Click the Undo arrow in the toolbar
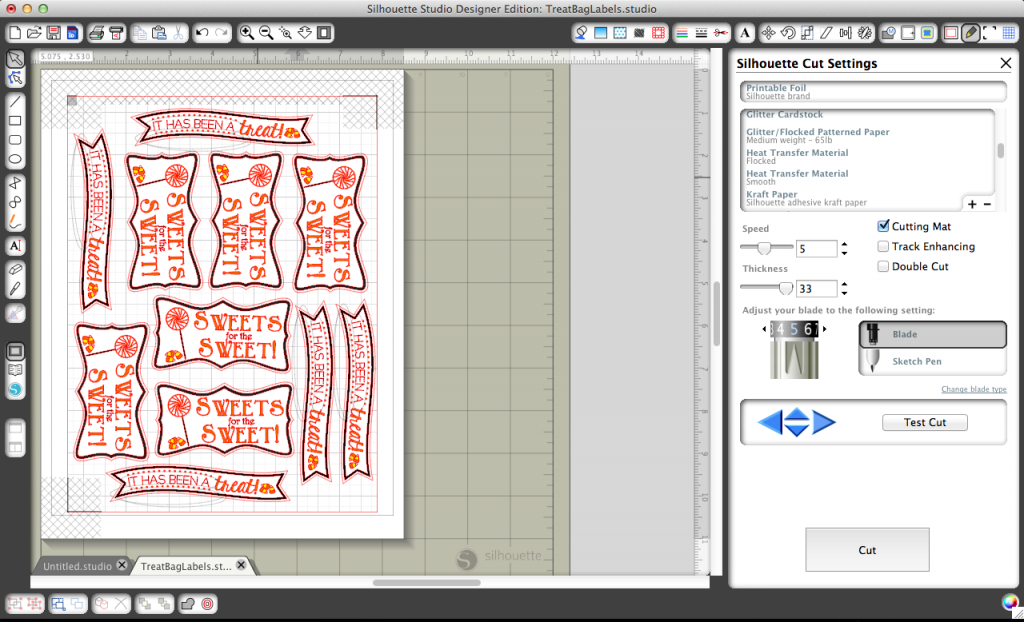 [x=202, y=33]
